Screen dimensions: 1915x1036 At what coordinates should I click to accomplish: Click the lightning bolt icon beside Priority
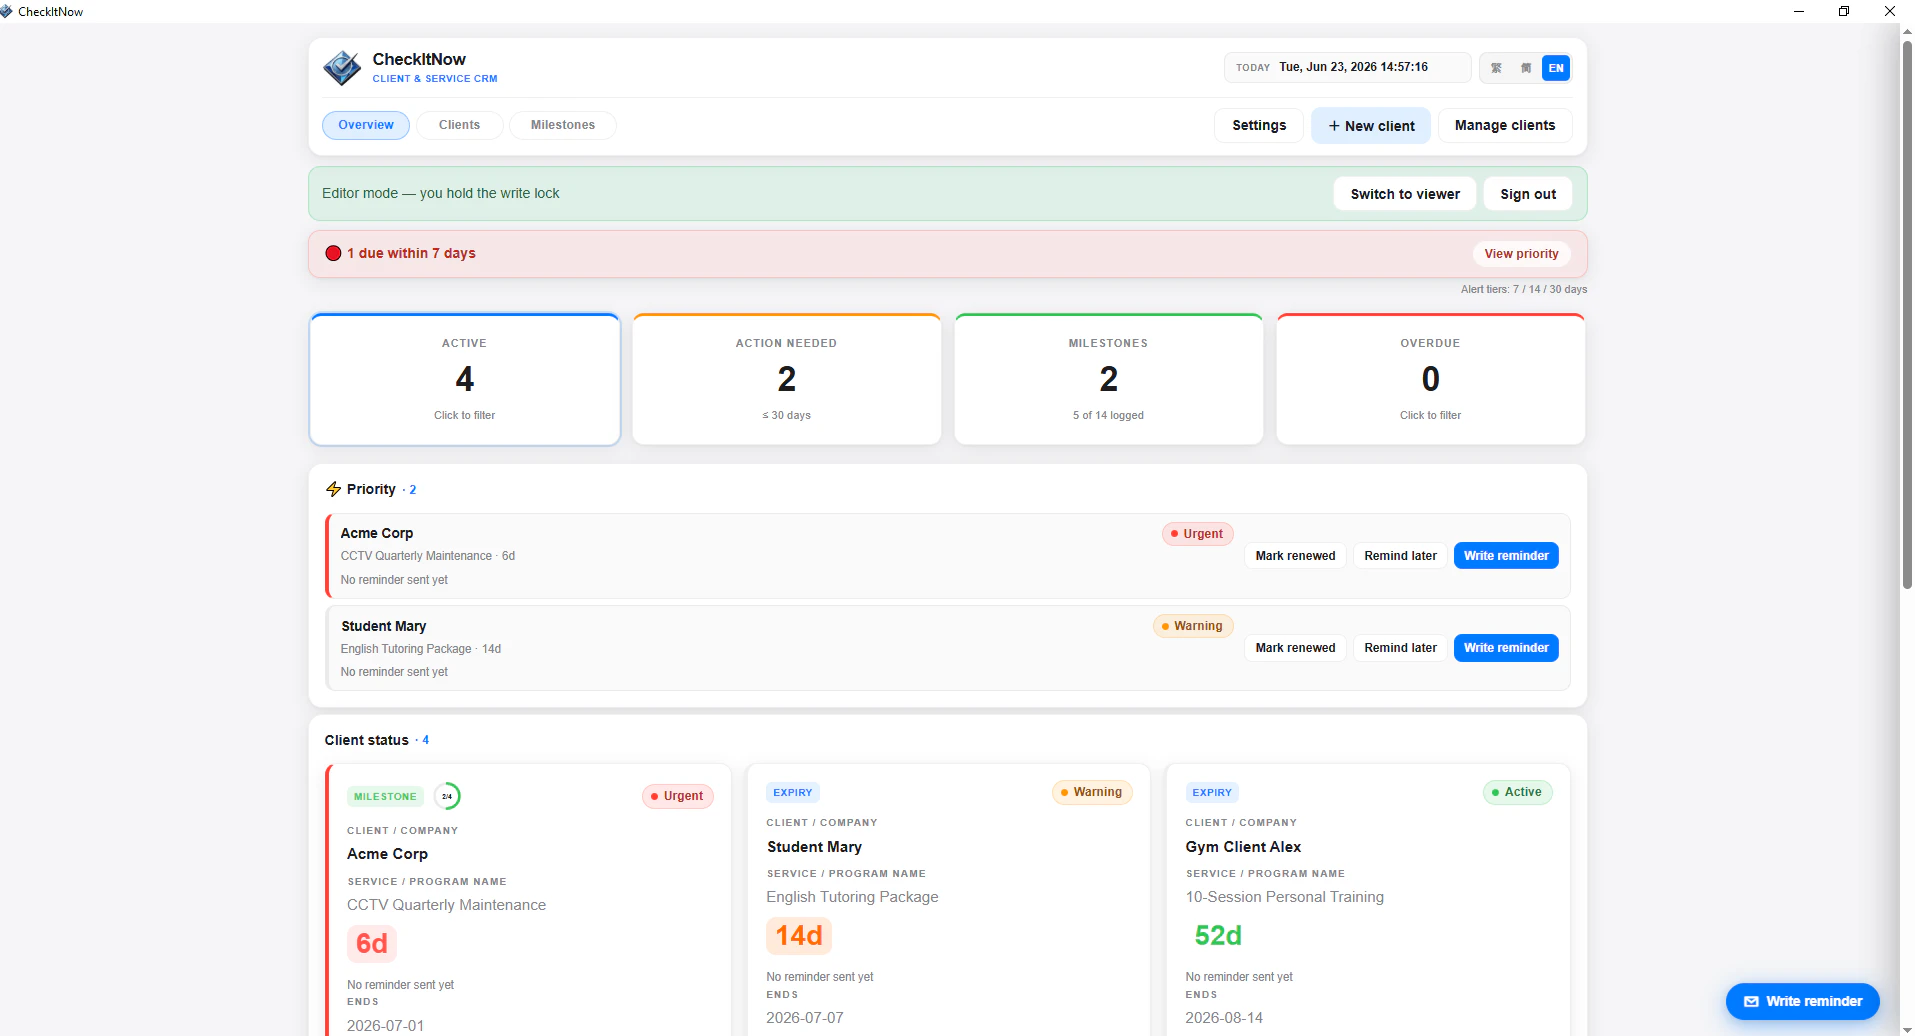(333, 489)
